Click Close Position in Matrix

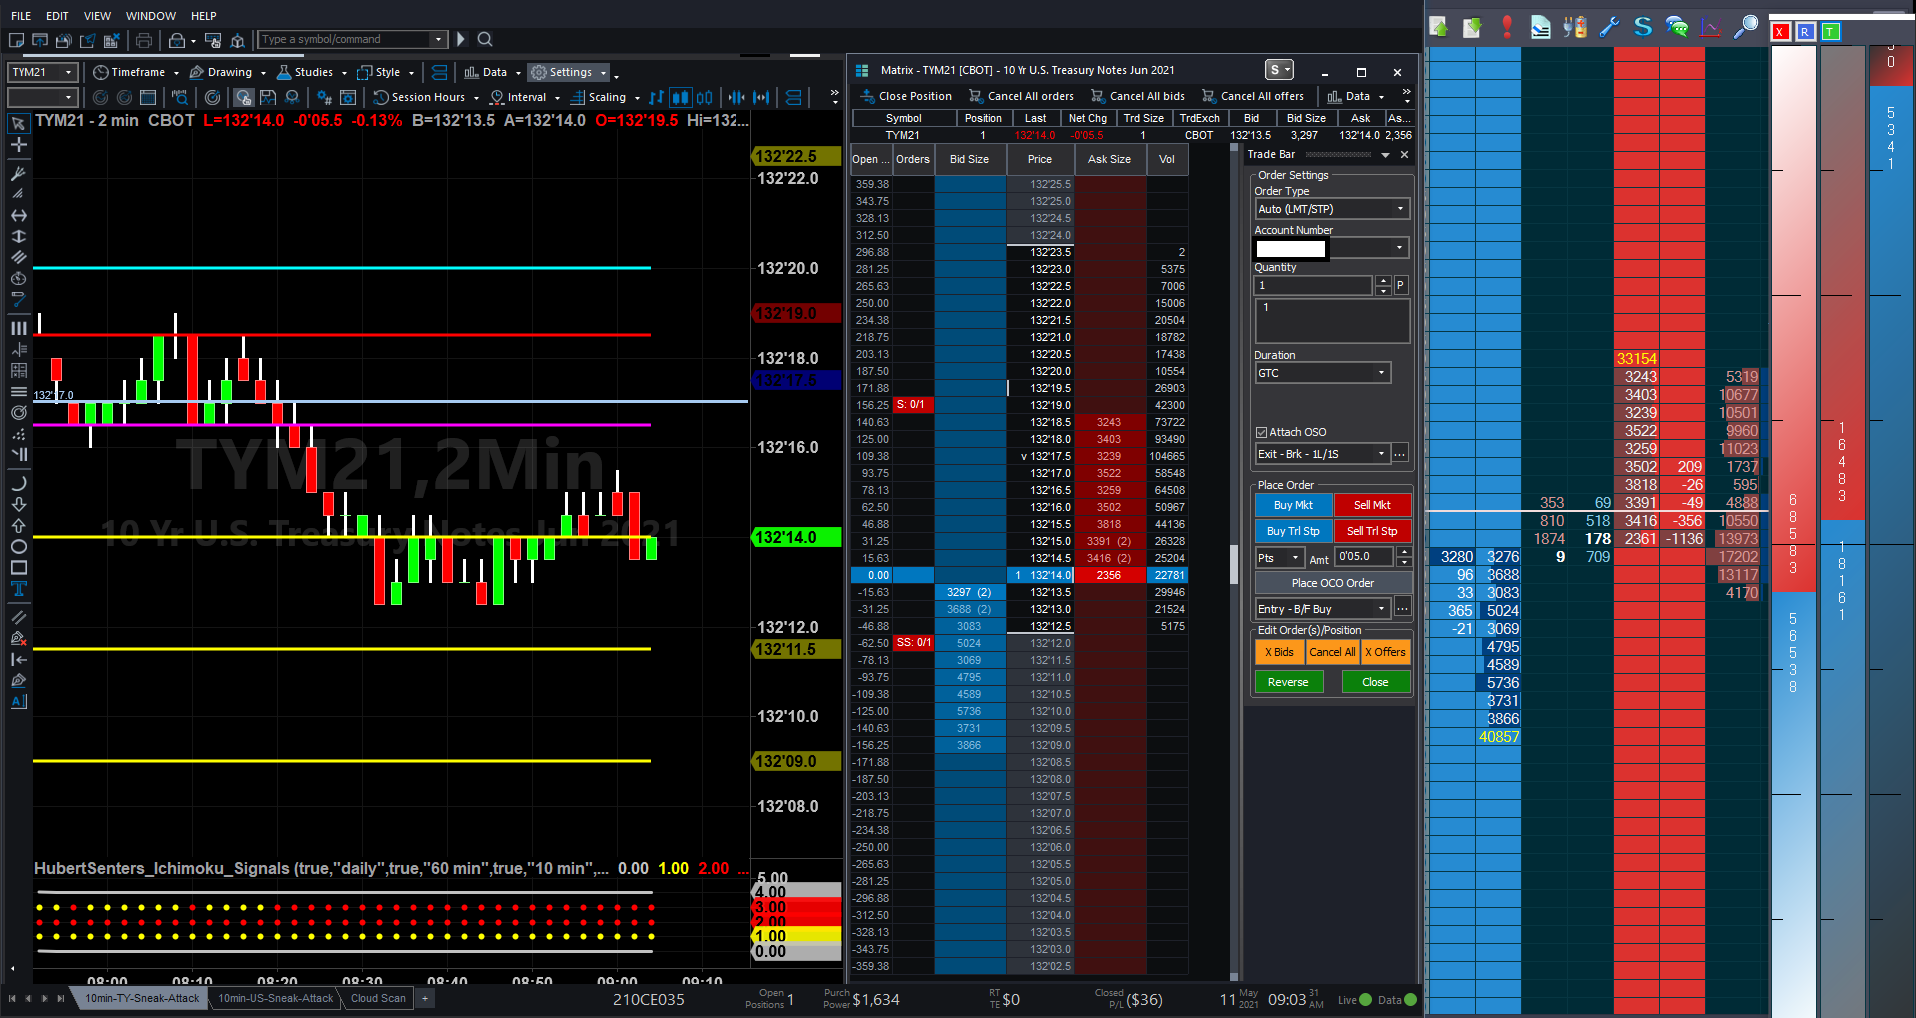pyautogui.click(x=907, y=96)
